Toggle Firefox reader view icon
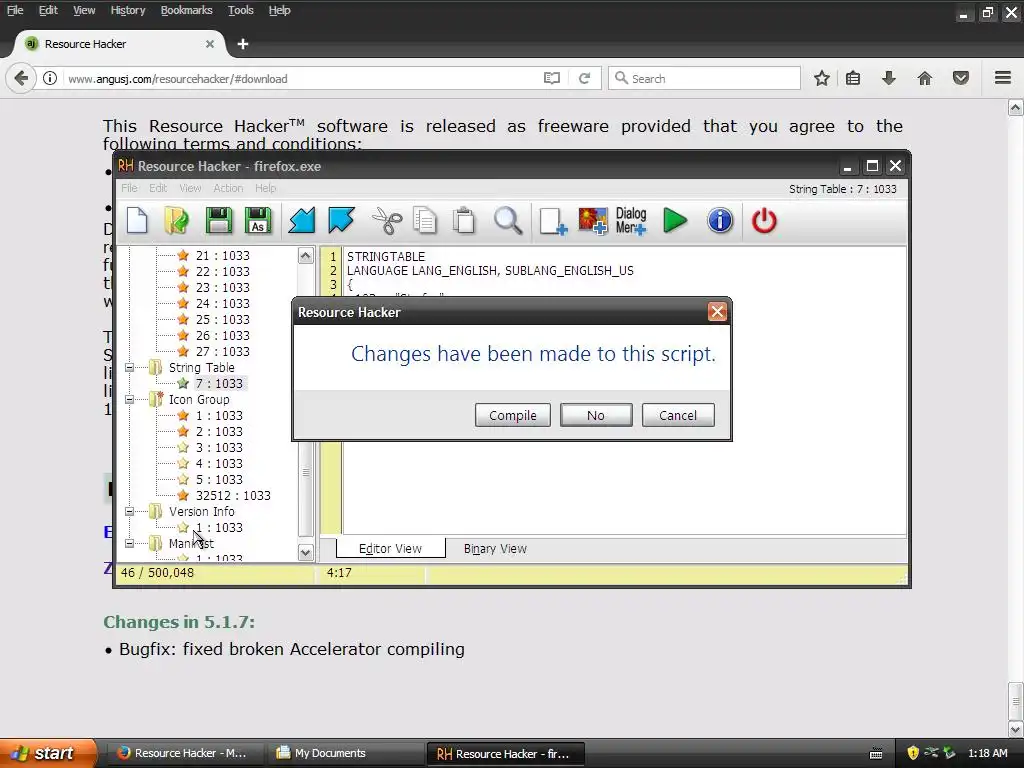Image resolution: width=1024 pixels, height=768 pixels. coord(552,78)
